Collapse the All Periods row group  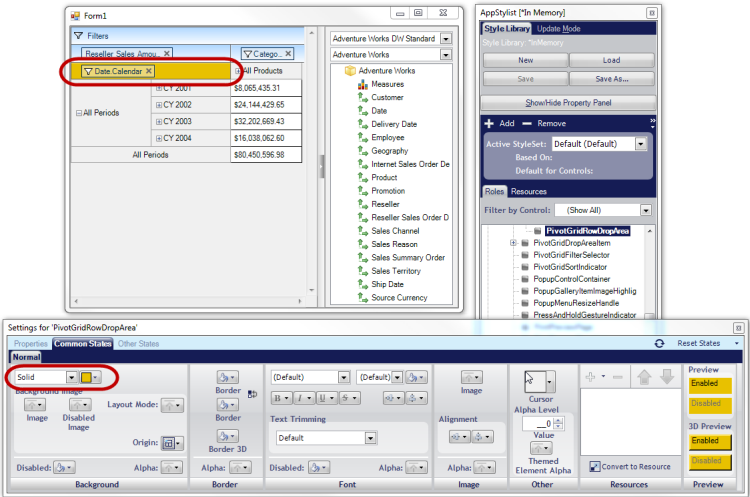(x=79, y=113)
